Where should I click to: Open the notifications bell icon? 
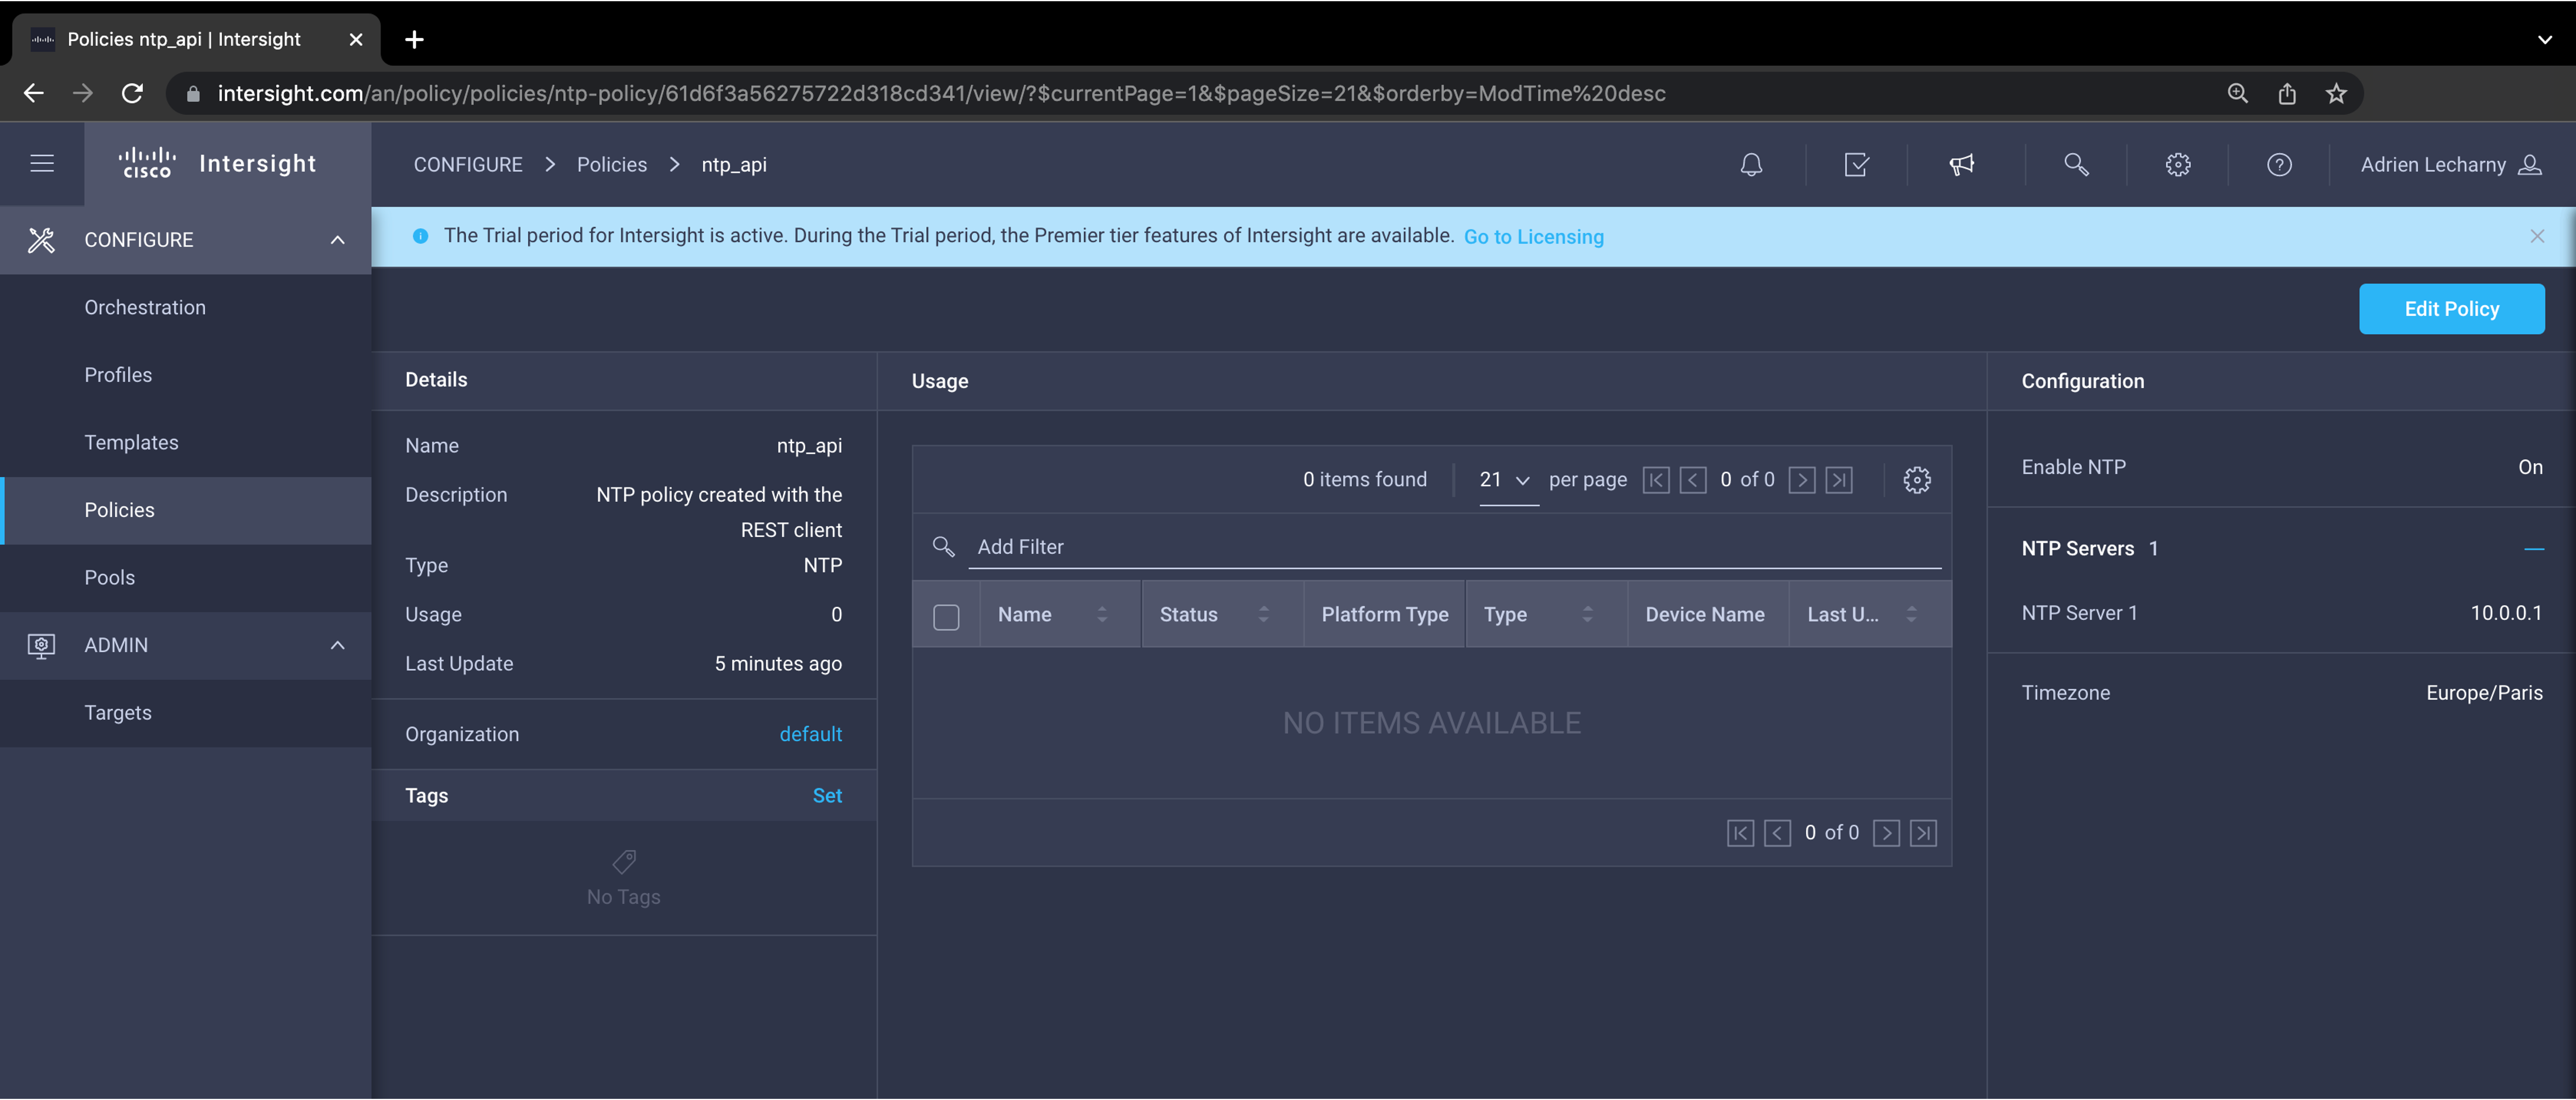coord(1751,165)
